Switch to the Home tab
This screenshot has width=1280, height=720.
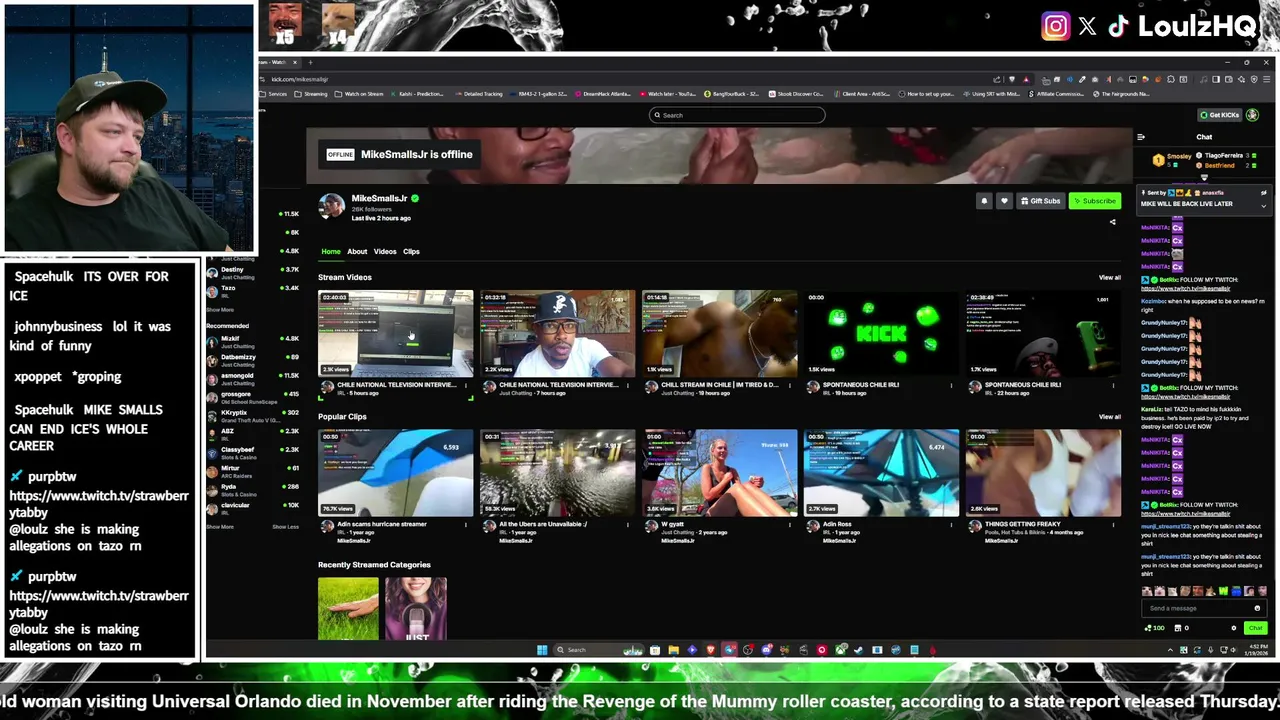click(x=331, y=252)
